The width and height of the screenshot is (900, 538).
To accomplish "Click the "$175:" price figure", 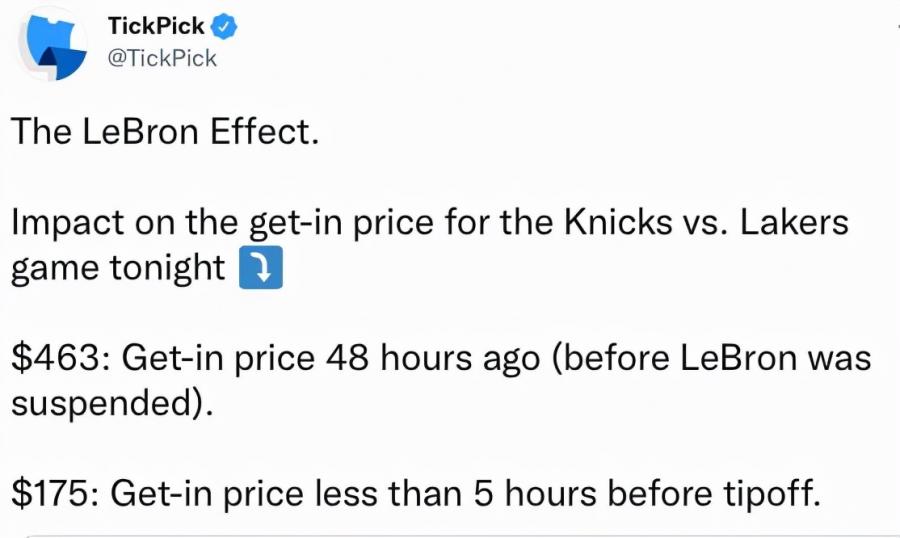I will (56, 493).
